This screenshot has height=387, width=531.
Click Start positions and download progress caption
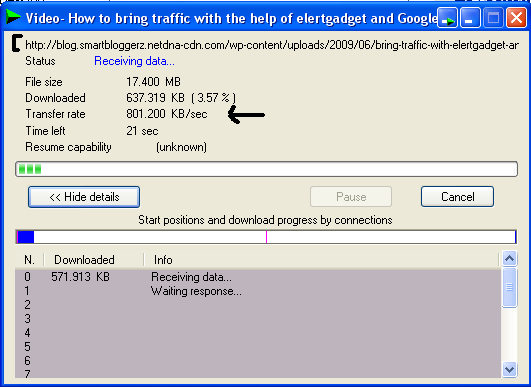coord(265,220)
